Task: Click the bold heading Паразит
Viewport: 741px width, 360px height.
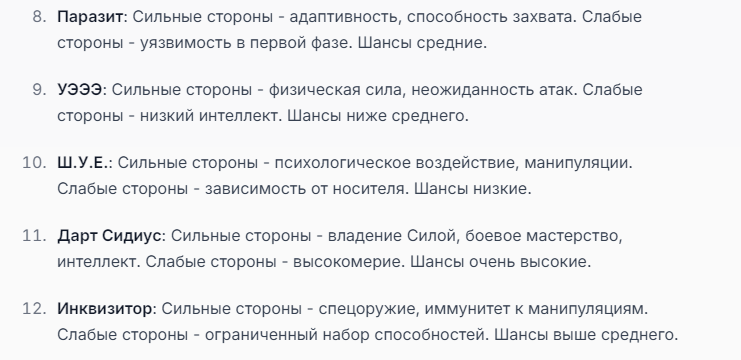Action: tap(90, 17)
